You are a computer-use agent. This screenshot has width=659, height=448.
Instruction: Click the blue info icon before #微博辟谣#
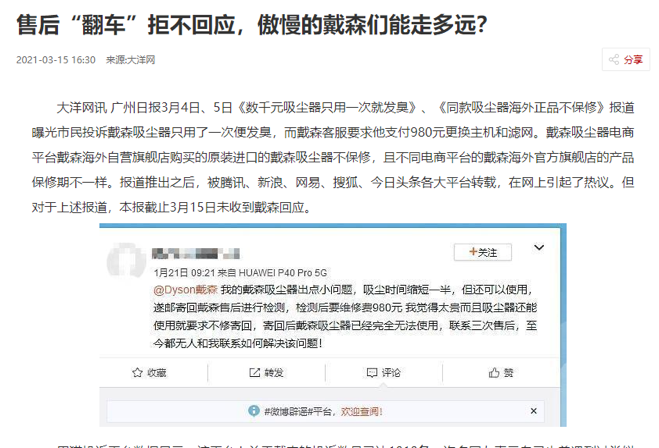coord(254,411)
